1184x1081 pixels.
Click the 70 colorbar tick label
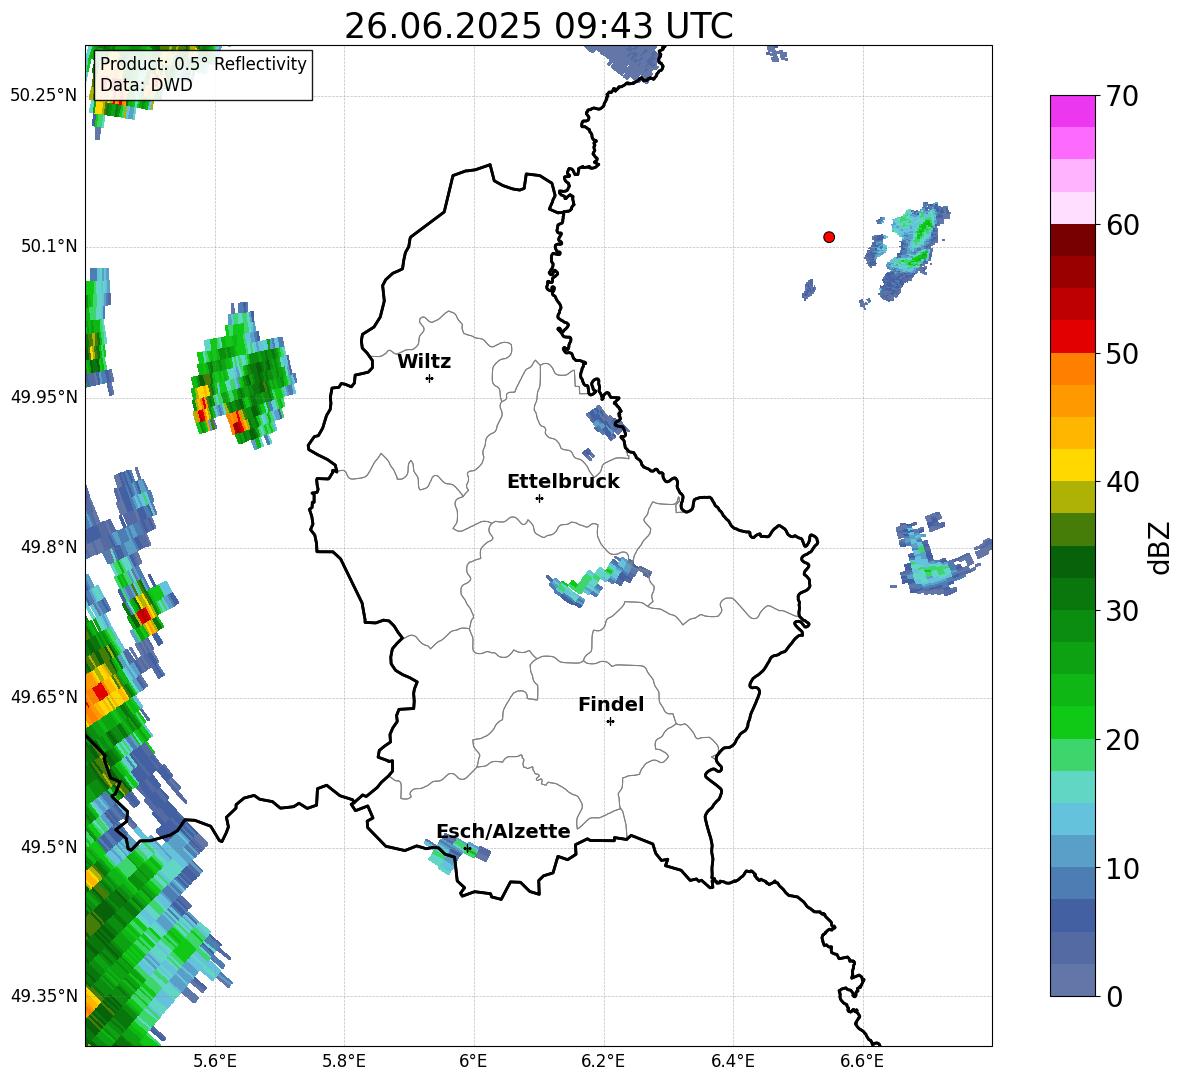click(1121, 97)
